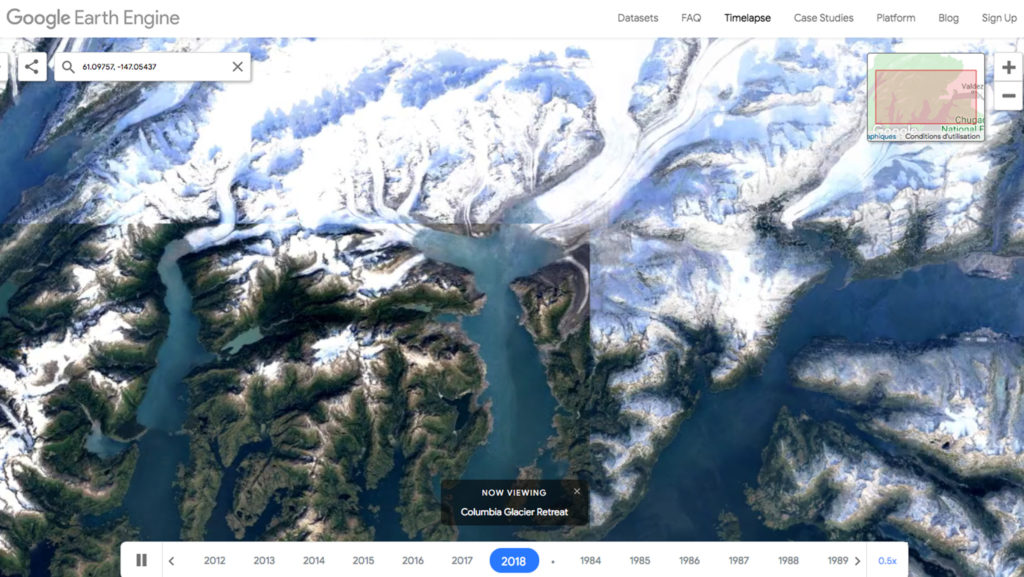Dismiss the Now Viewing popup
1024x577 pixels.
point(577,491)
